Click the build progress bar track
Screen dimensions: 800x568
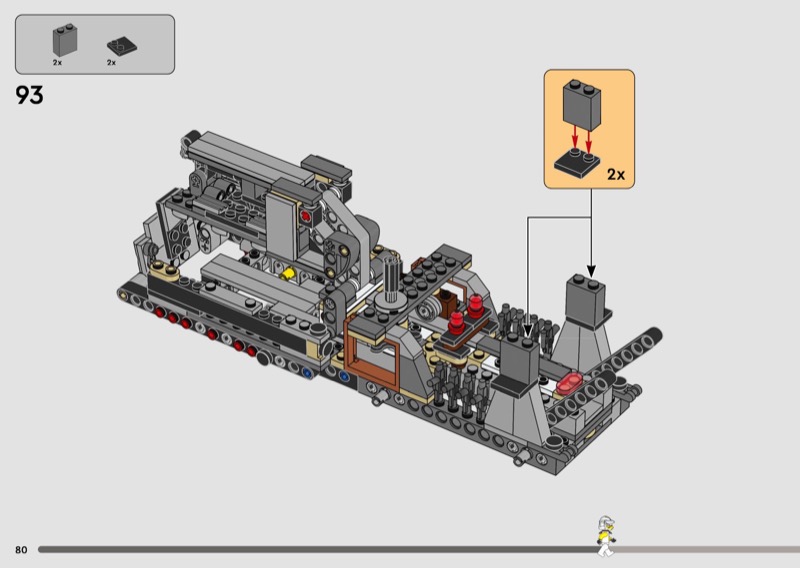point(300,549)
